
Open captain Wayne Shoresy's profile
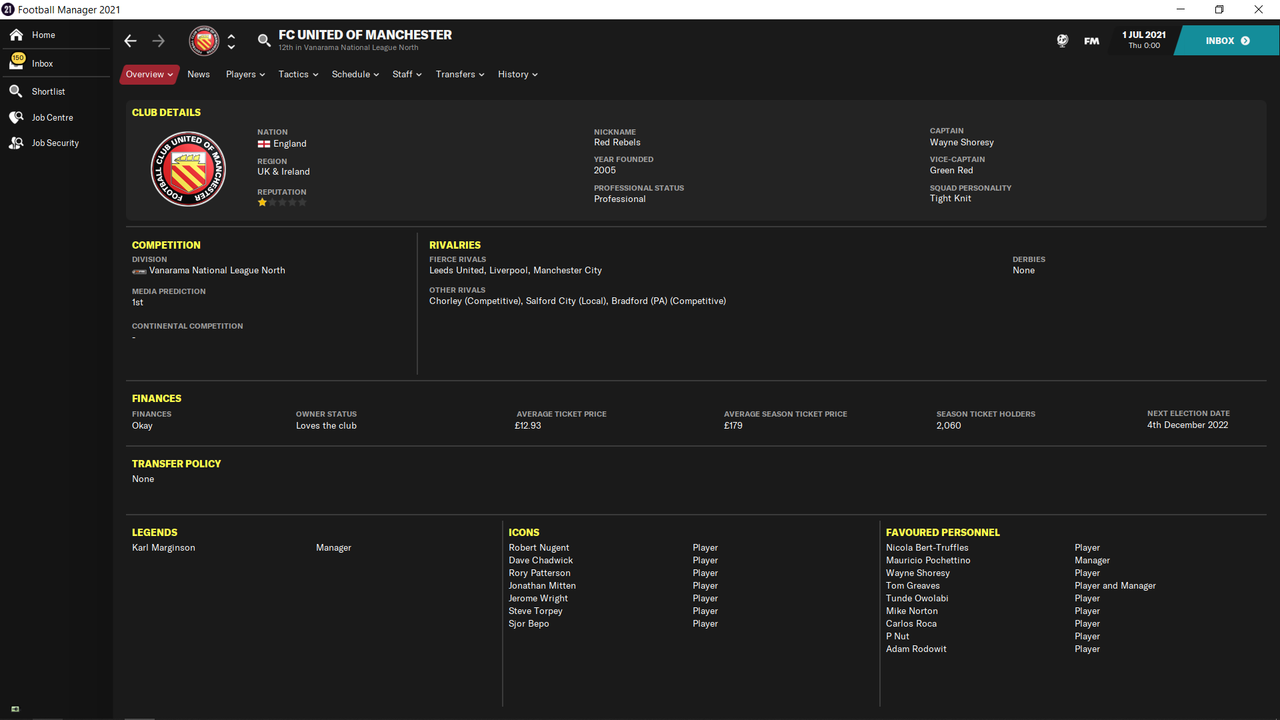point(961,143)
